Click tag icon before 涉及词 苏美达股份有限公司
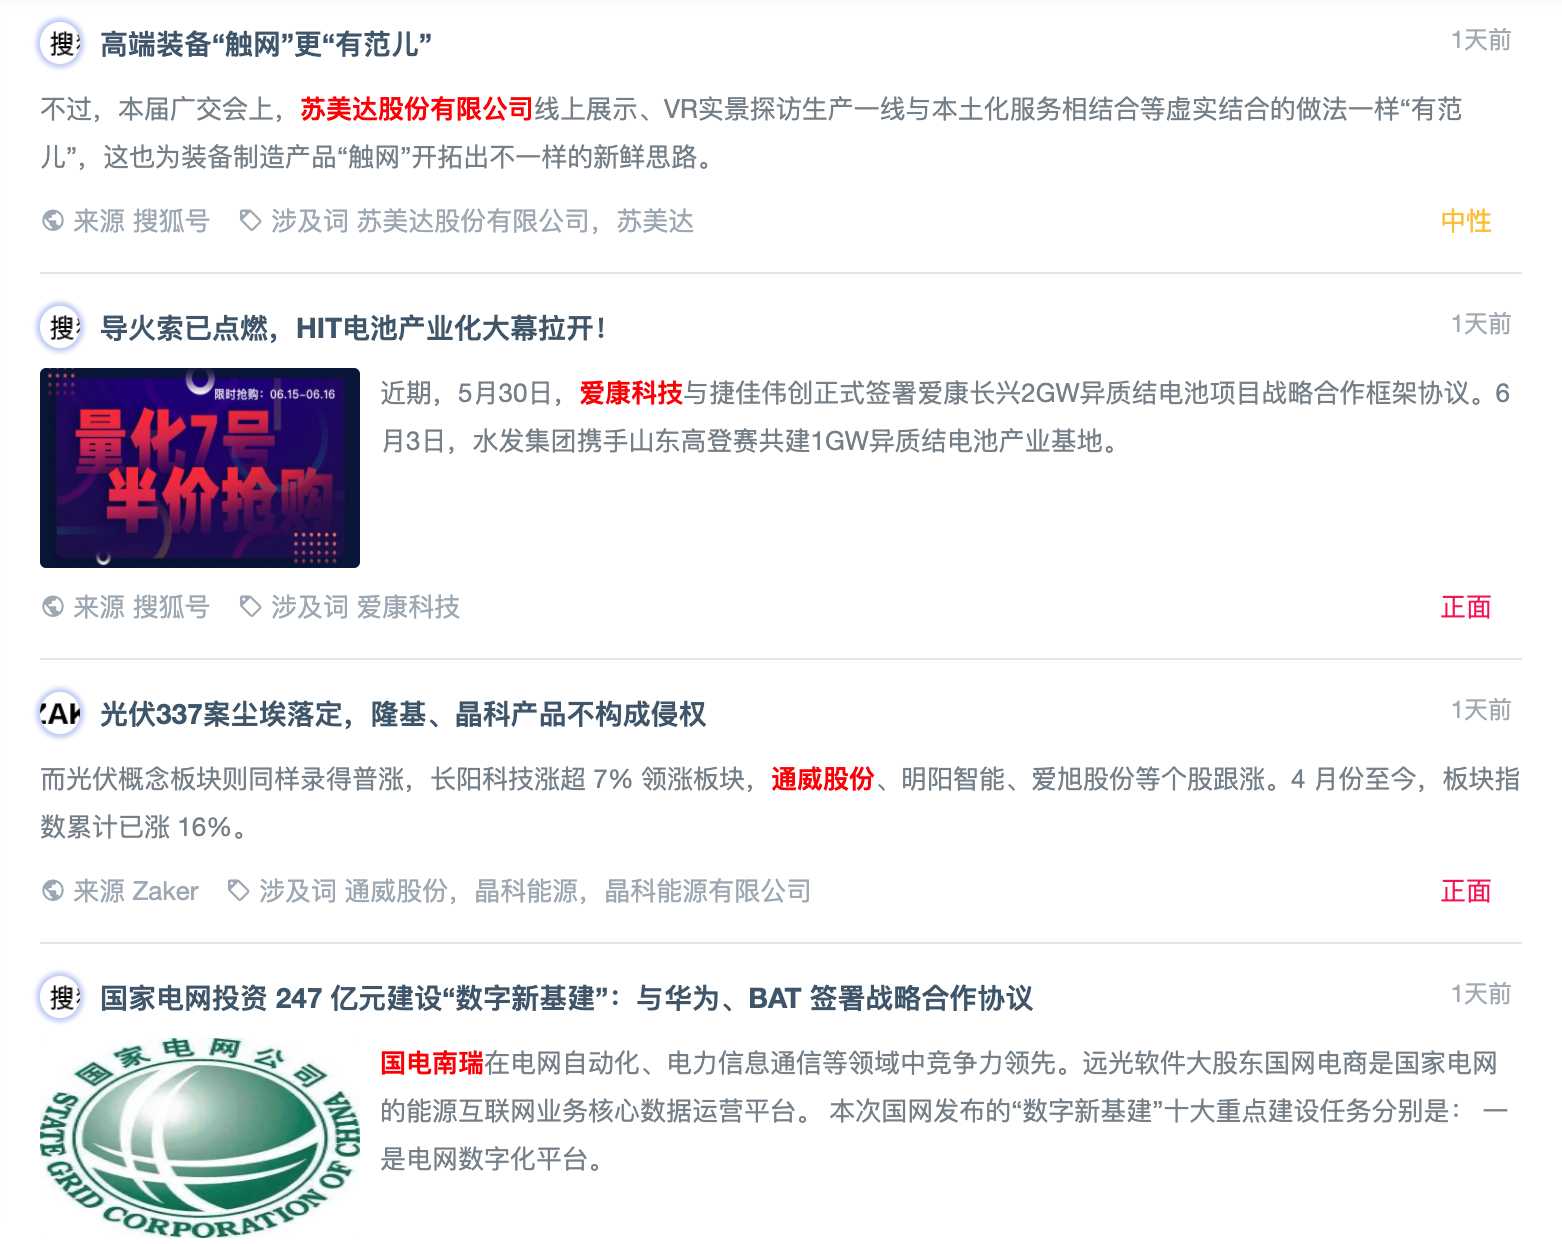The width and height of the screenshot is (1562, 1244). pyautogui.click(x=250, y=220)
